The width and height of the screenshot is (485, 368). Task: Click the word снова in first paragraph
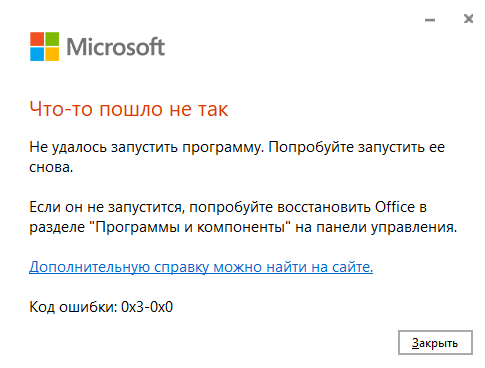click(x=51, y=167)
